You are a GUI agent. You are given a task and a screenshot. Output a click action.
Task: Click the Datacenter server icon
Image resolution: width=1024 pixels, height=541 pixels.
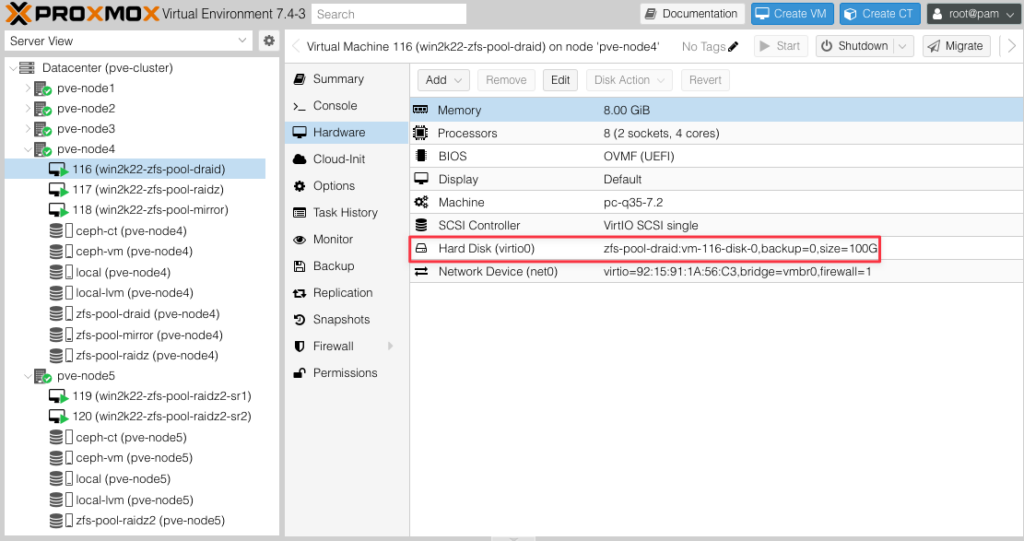pos(27,67)
